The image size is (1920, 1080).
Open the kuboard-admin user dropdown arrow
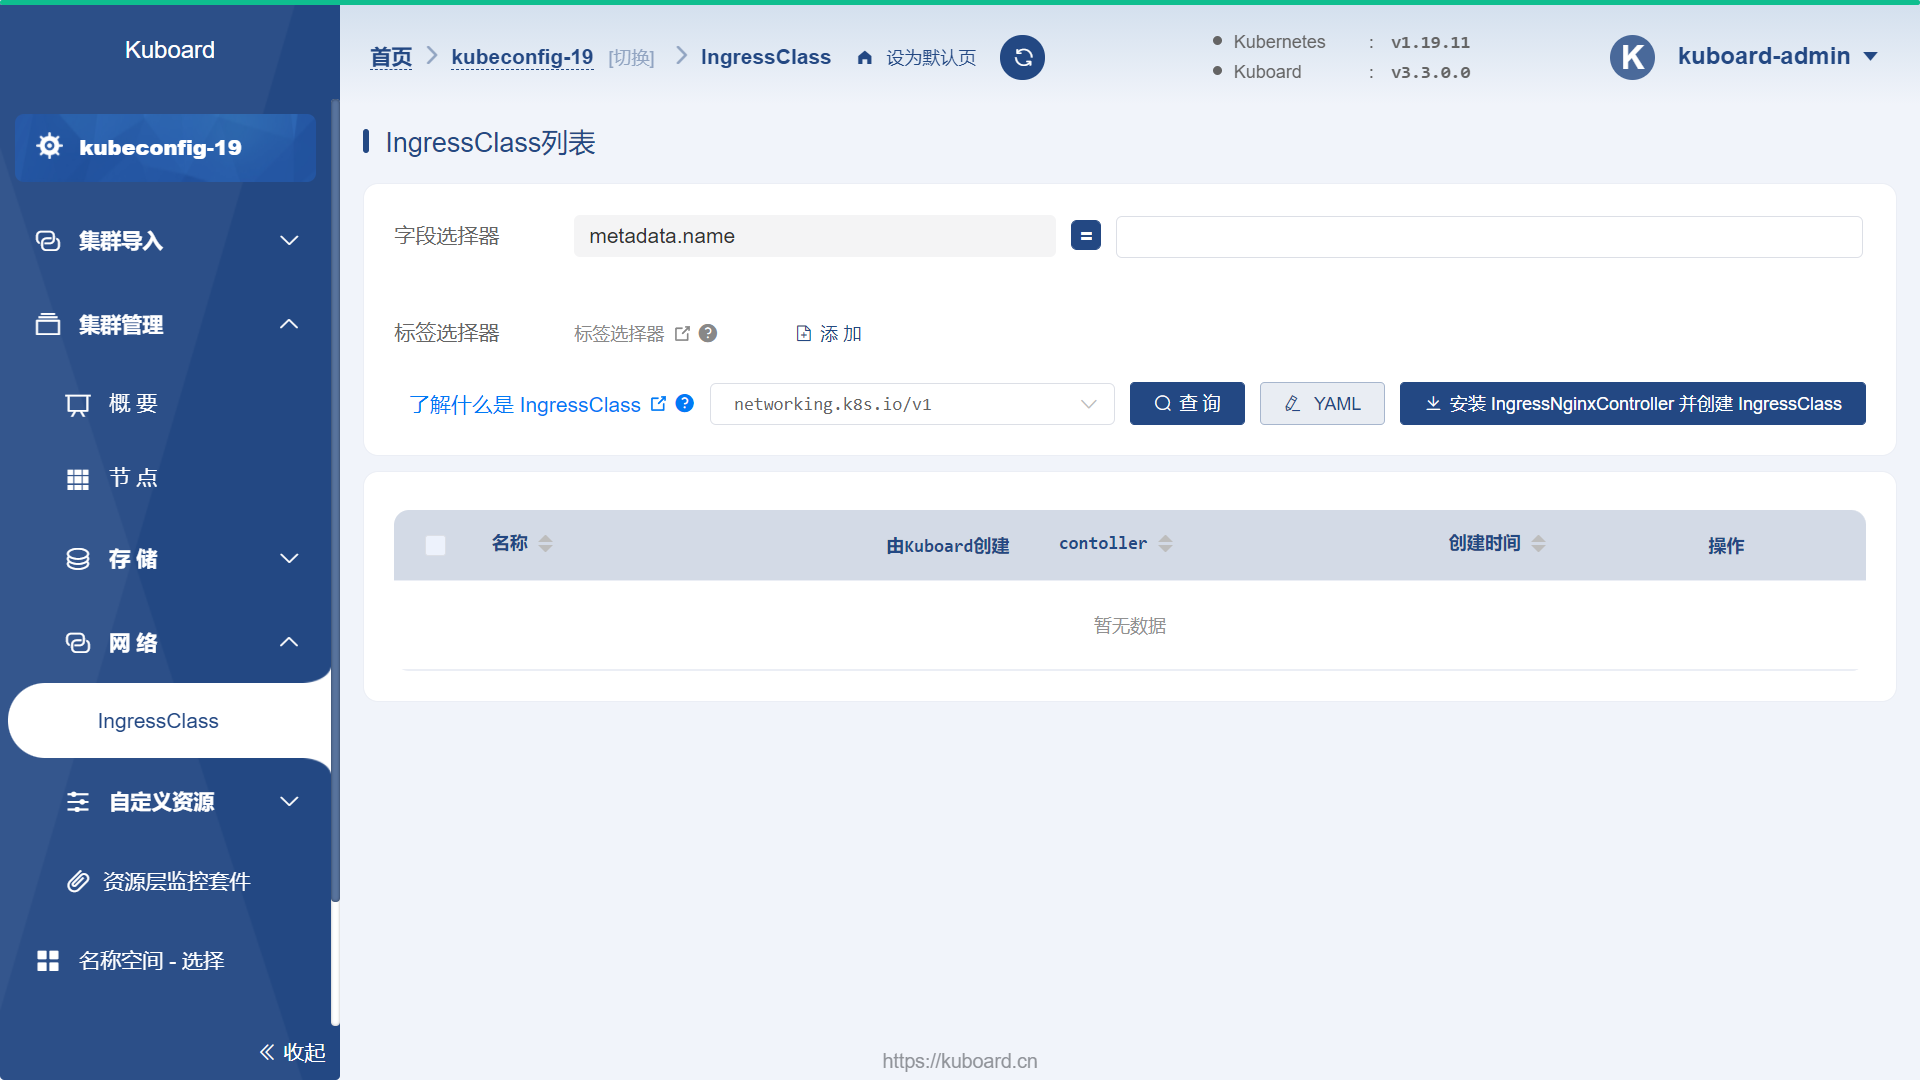[x=1871, y=57]
